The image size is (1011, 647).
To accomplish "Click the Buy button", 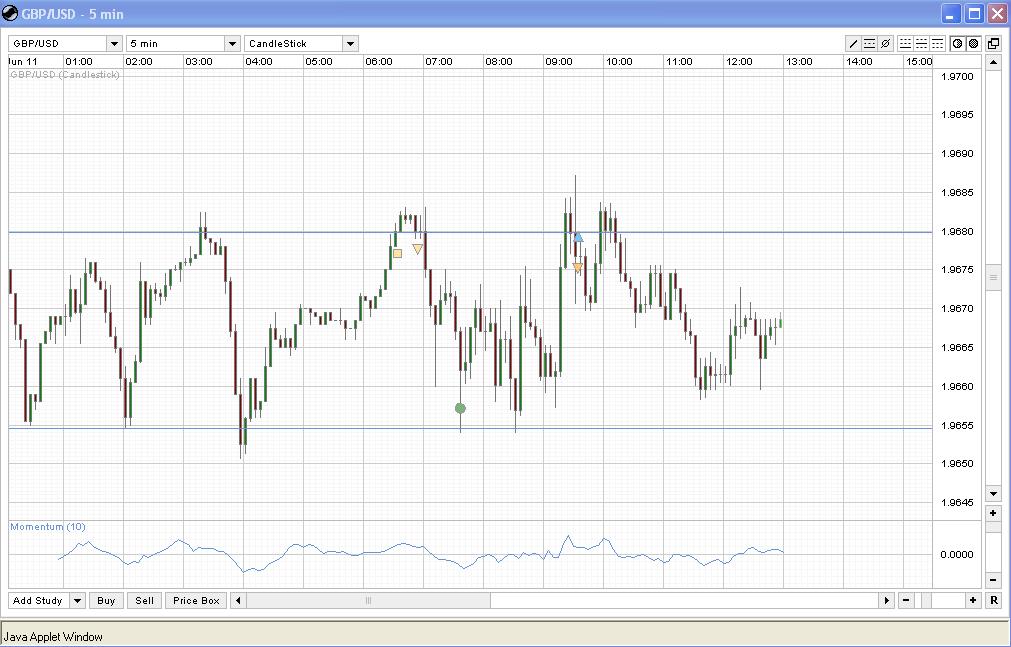I will [106, 601].
